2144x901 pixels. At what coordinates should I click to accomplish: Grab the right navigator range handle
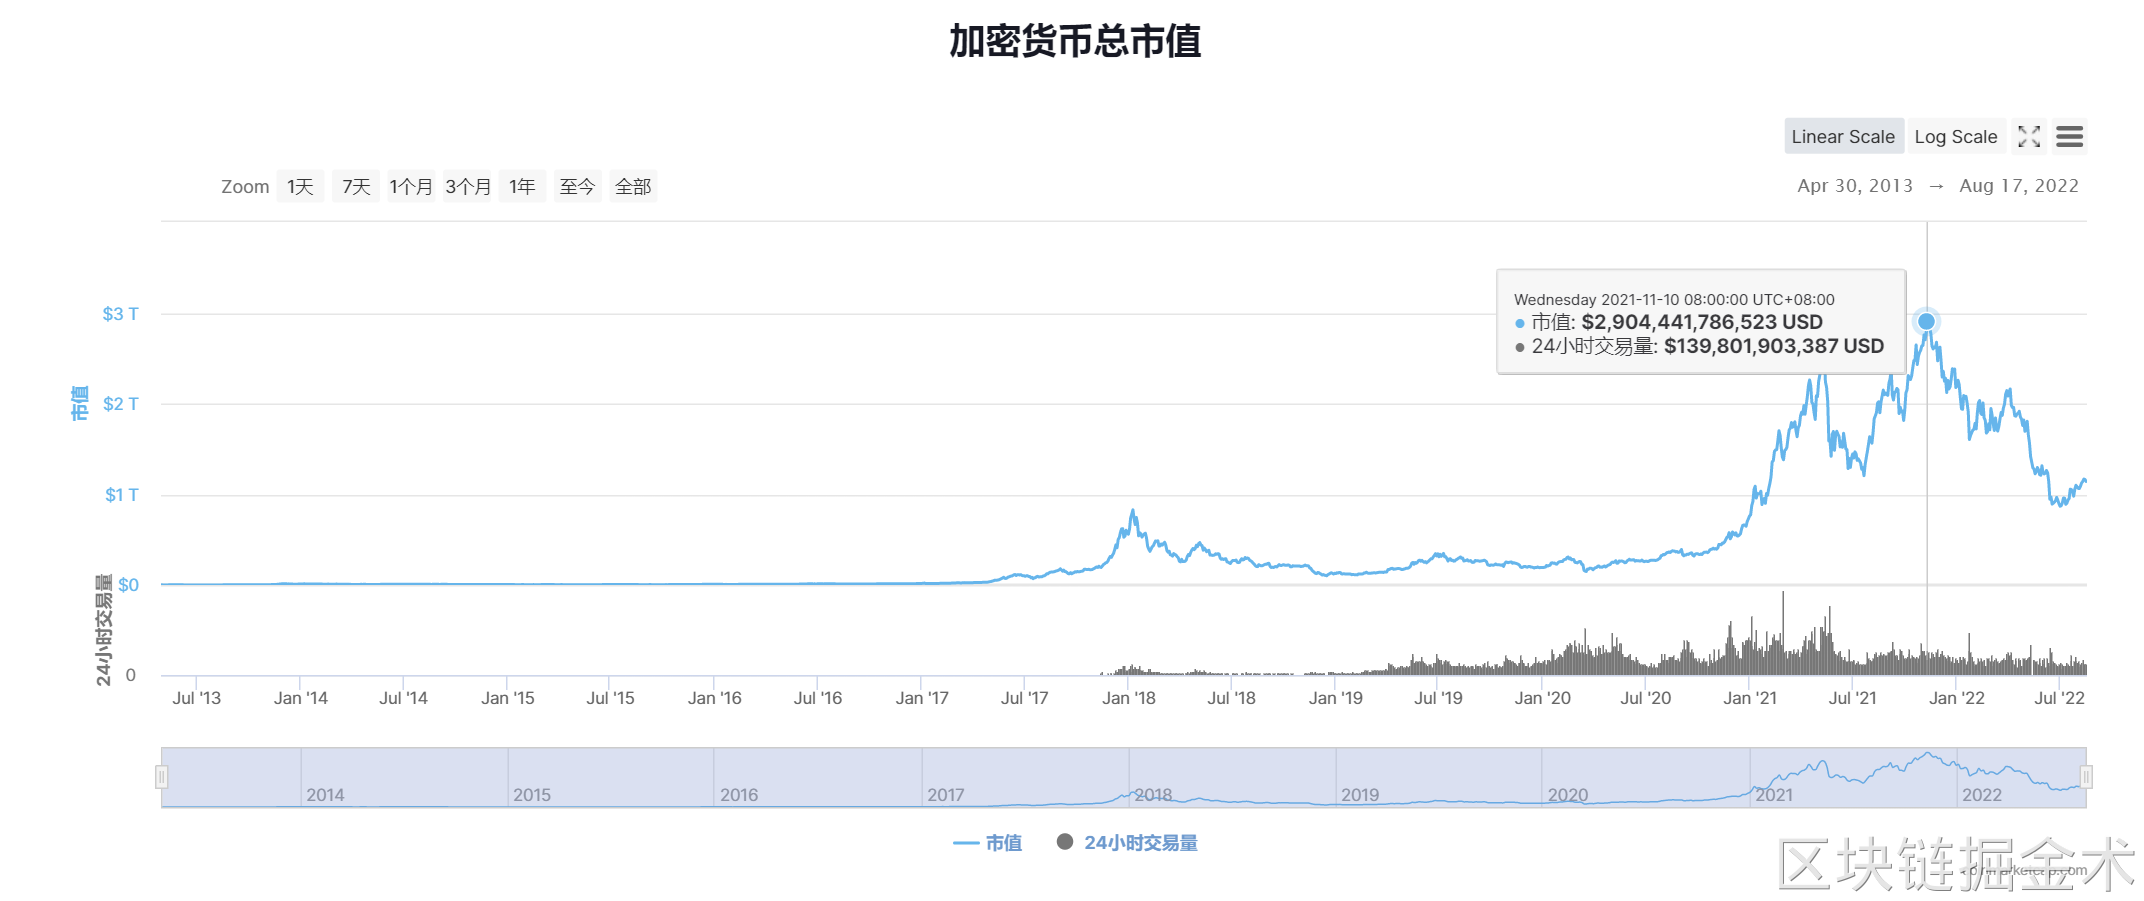pos(2086,777)
